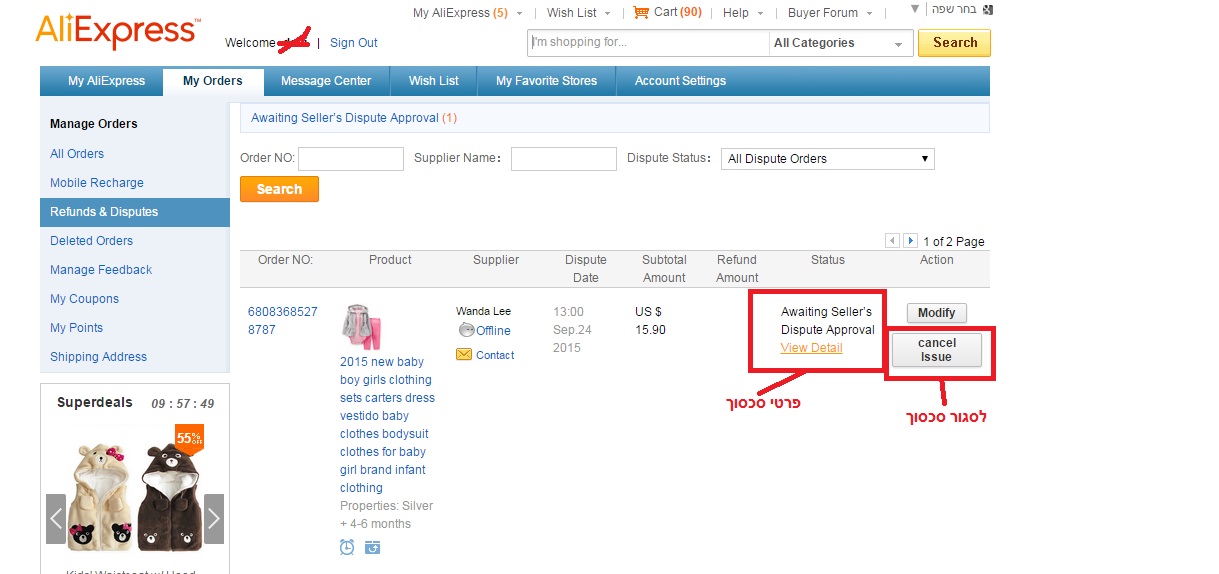The height and width of the screenshot is (574, 1219).
Task: Click next page arrow in pagination
Action: tap(910, 241)
